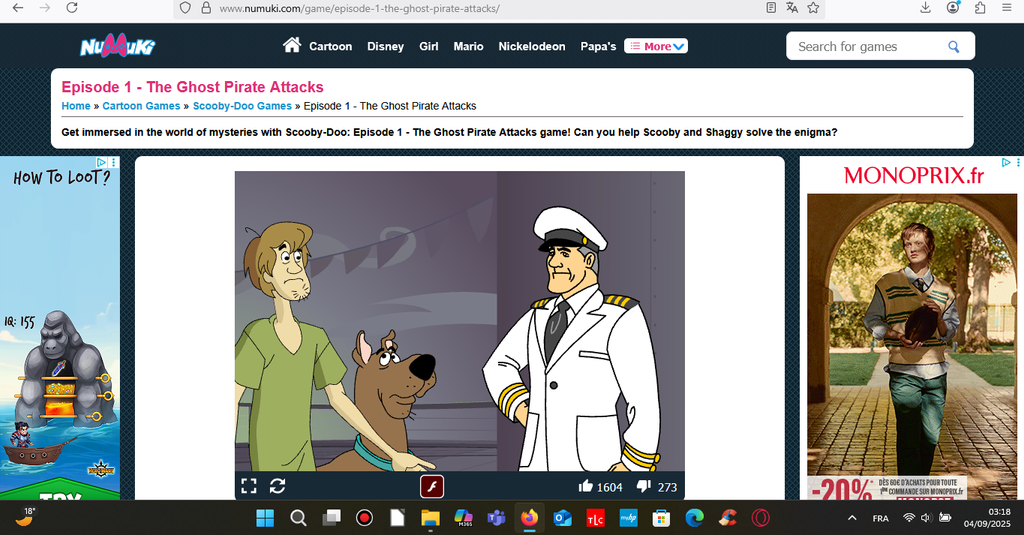Toggle reader view in the address bar
The height and width of the screenshot is (535, 1024).
point(771,8)
